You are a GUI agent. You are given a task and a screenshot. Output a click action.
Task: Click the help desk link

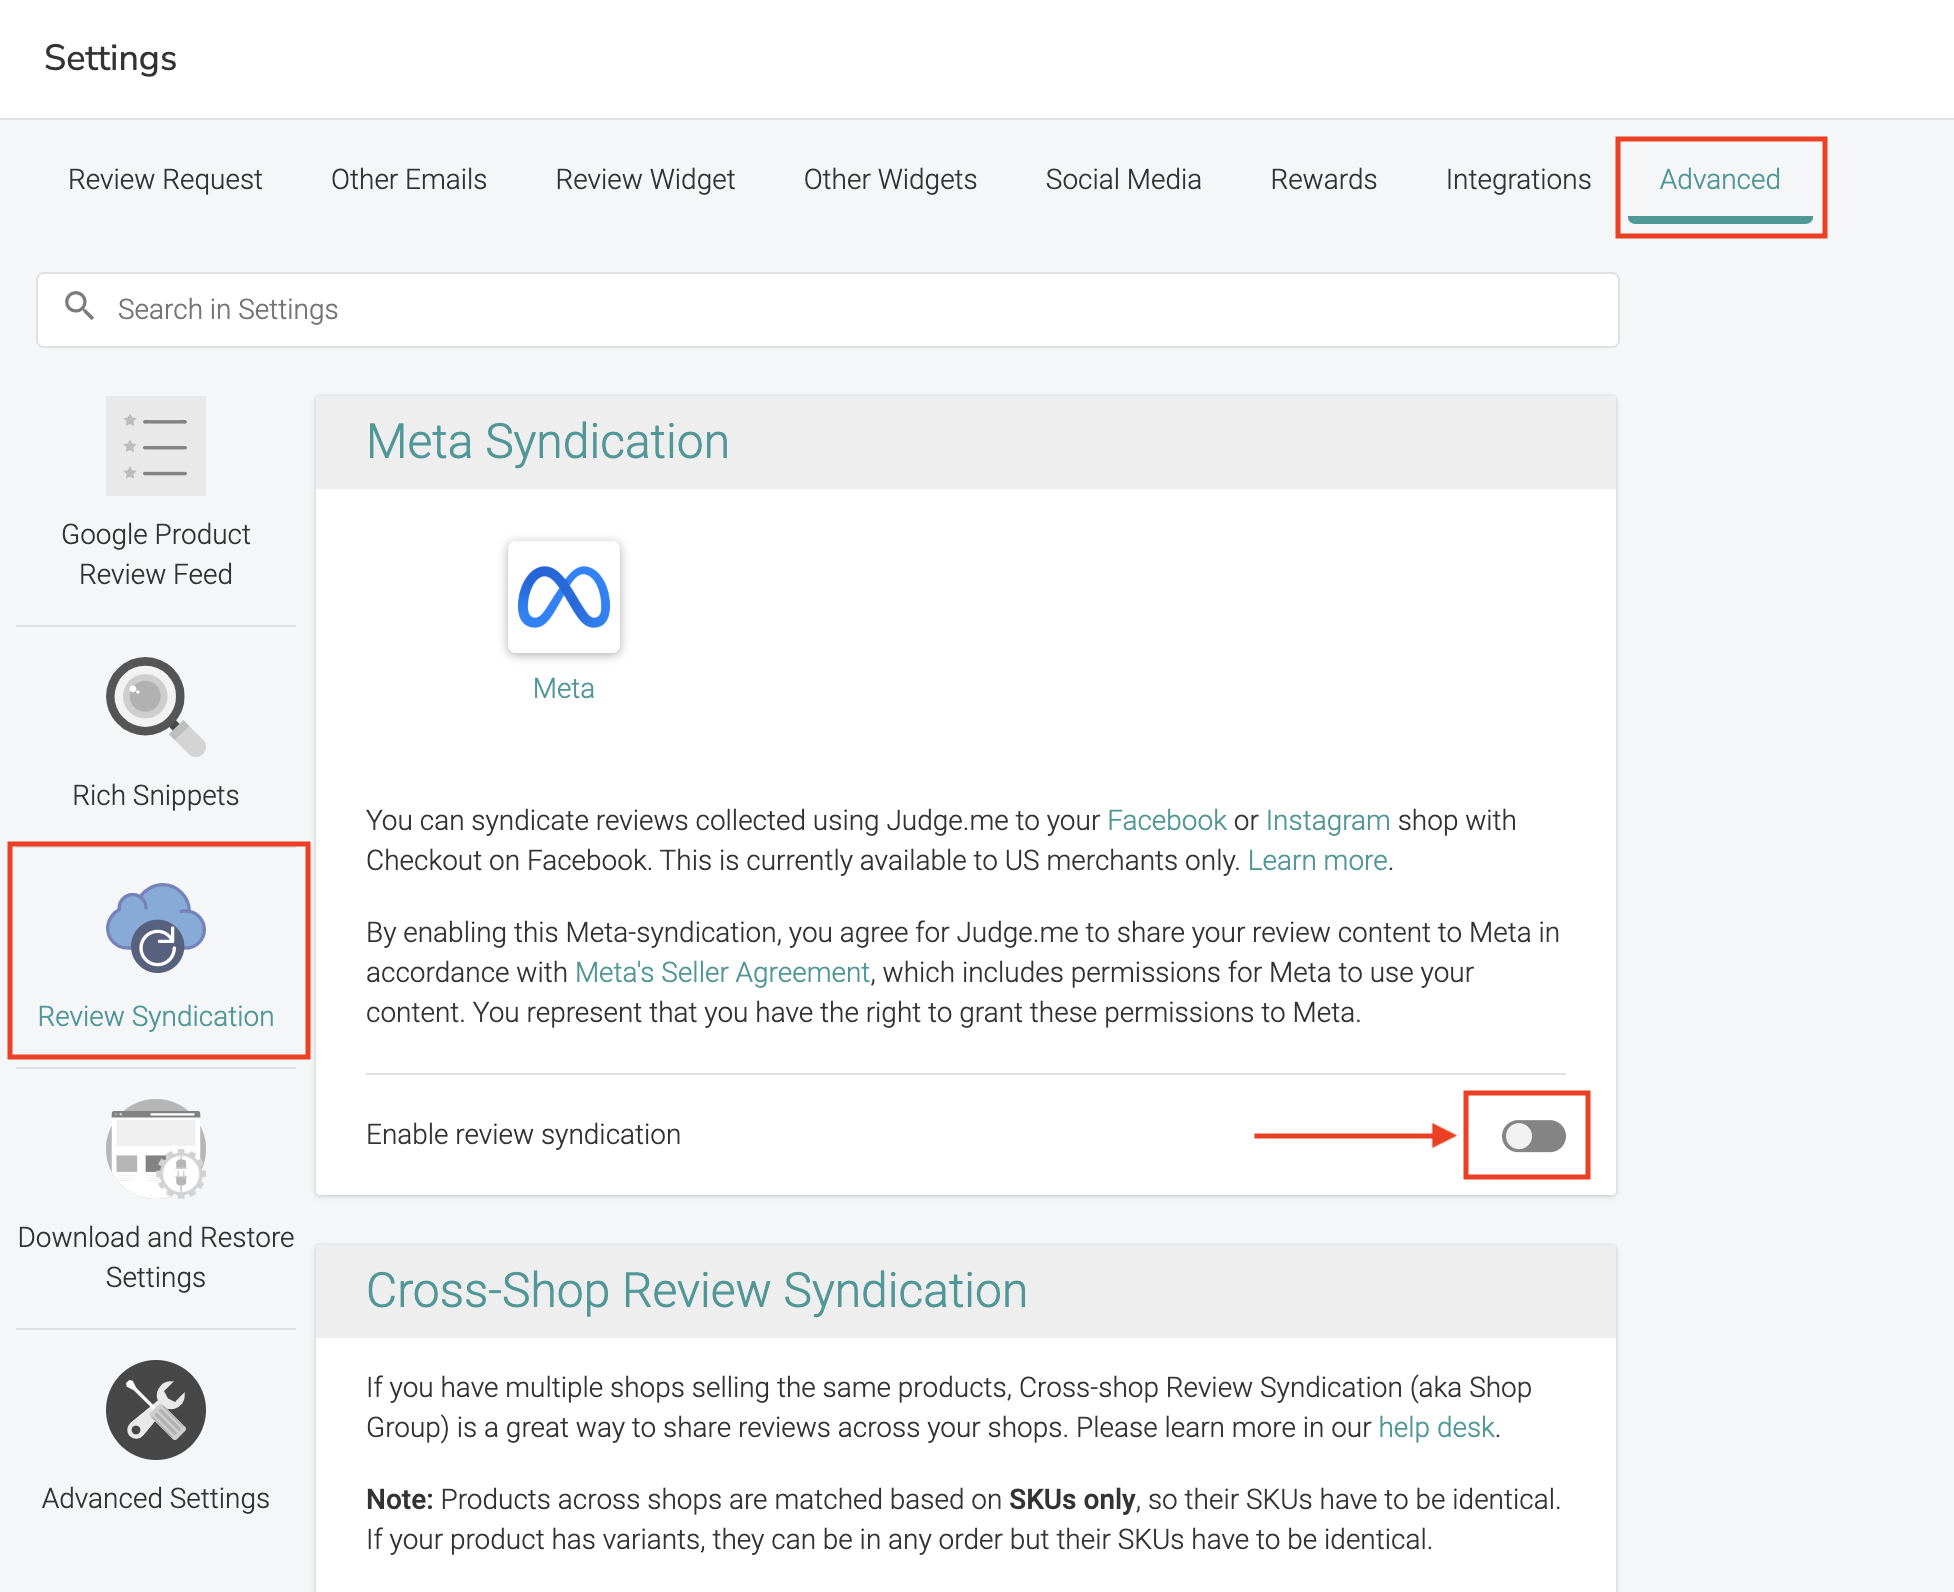click(x=1436, y=1427)
